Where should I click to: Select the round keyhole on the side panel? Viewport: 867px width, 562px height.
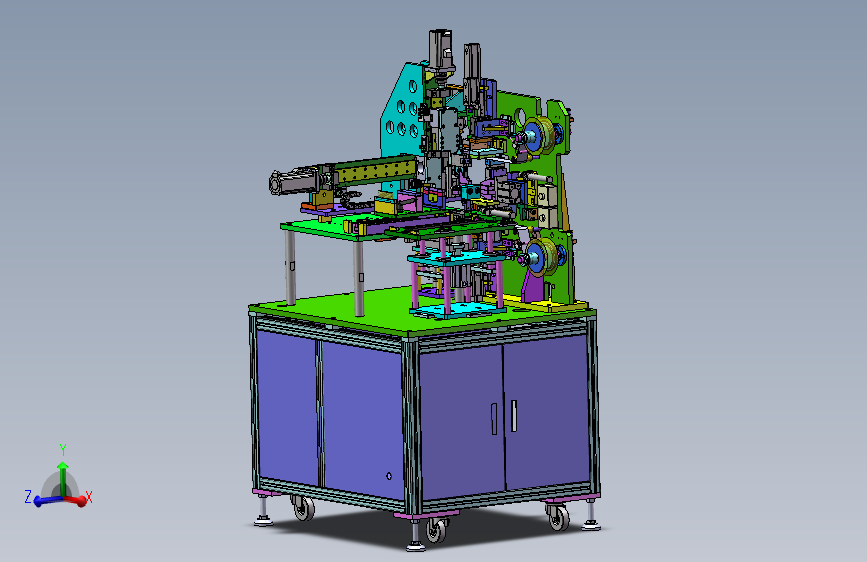[389, 476]
